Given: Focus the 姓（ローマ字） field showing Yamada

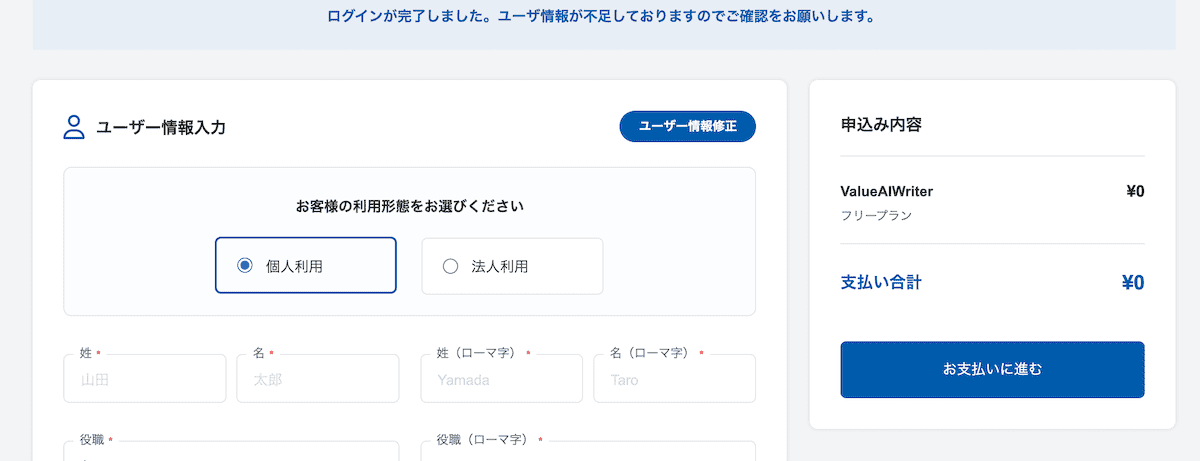Looking at the screenshot, I should pyautogui.click(x=501, y=380).
